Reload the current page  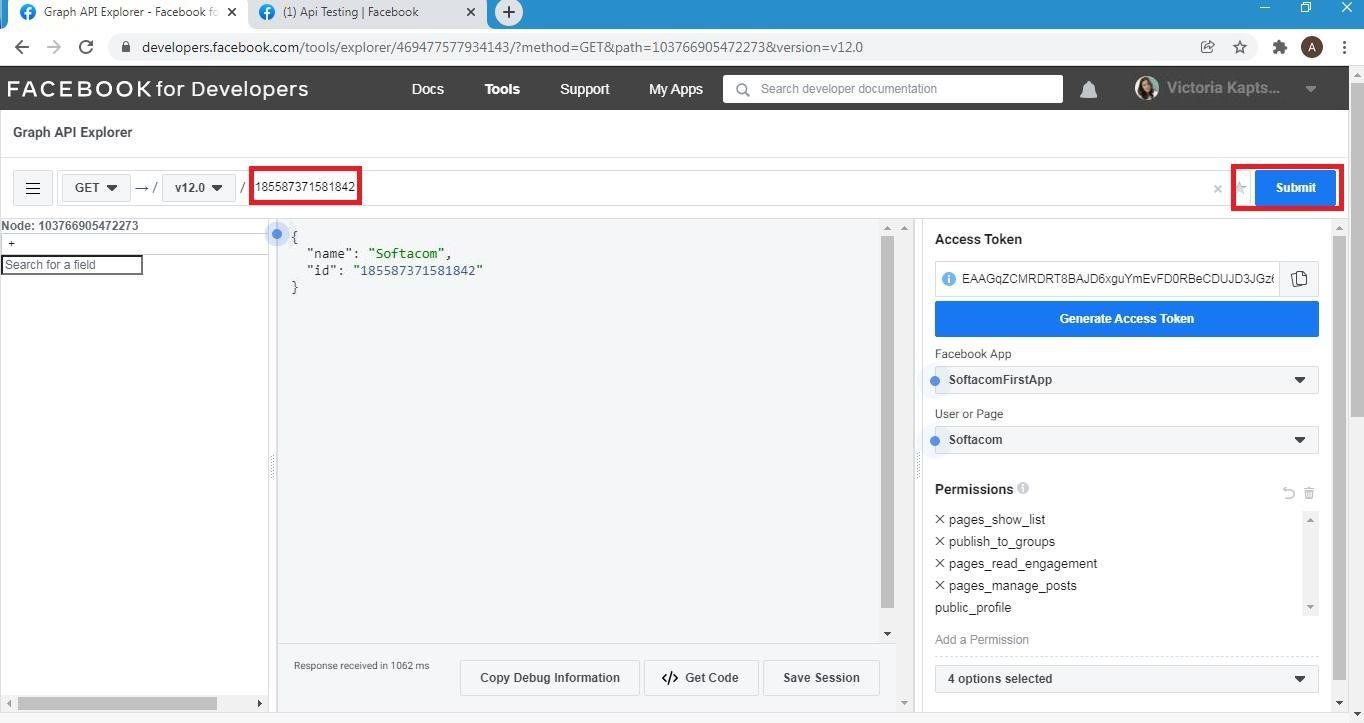(86, 47)
